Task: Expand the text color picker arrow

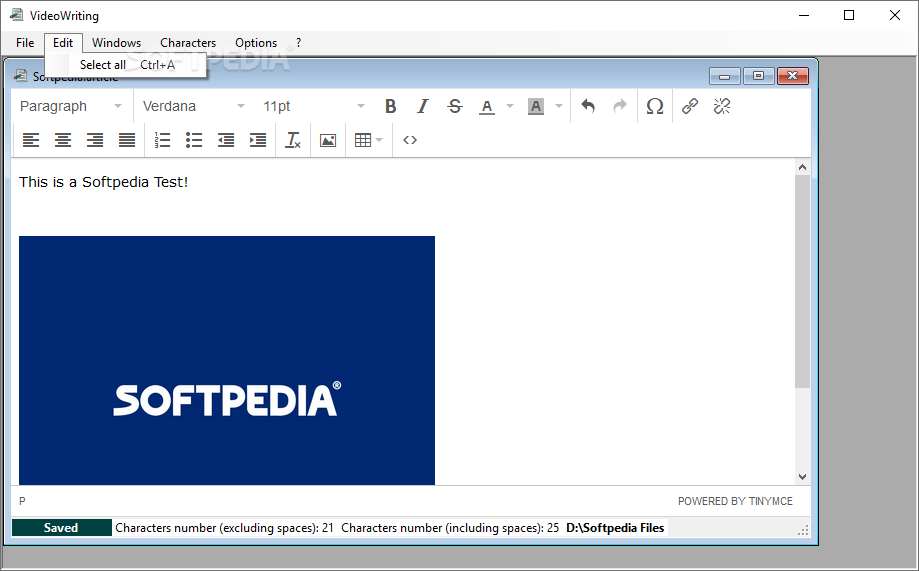Action: pyautogui.click(x=509, y=106)
